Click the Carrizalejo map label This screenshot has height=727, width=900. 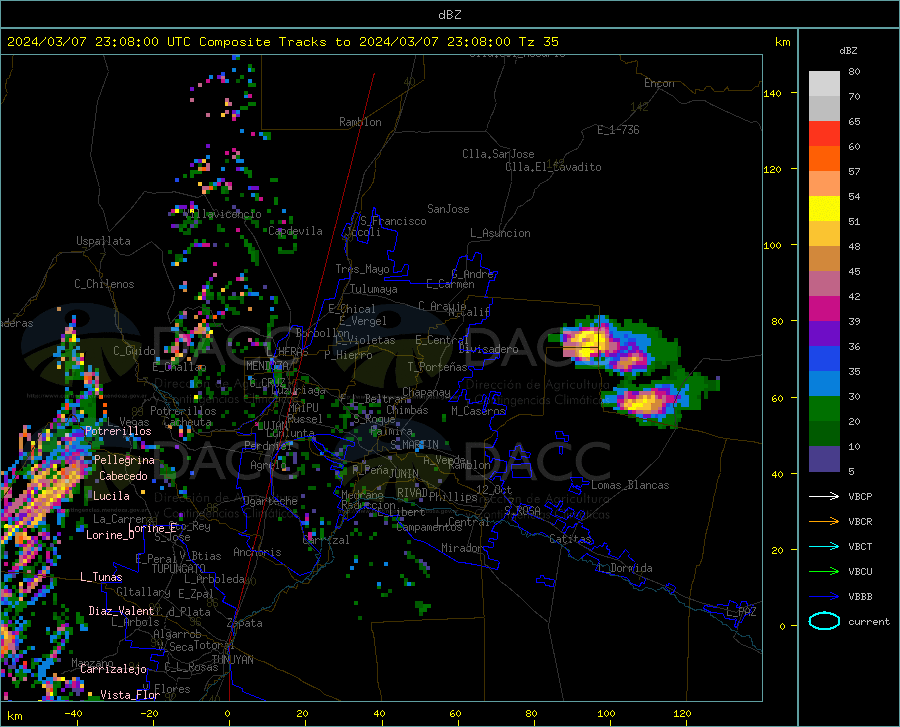point(113,669)
